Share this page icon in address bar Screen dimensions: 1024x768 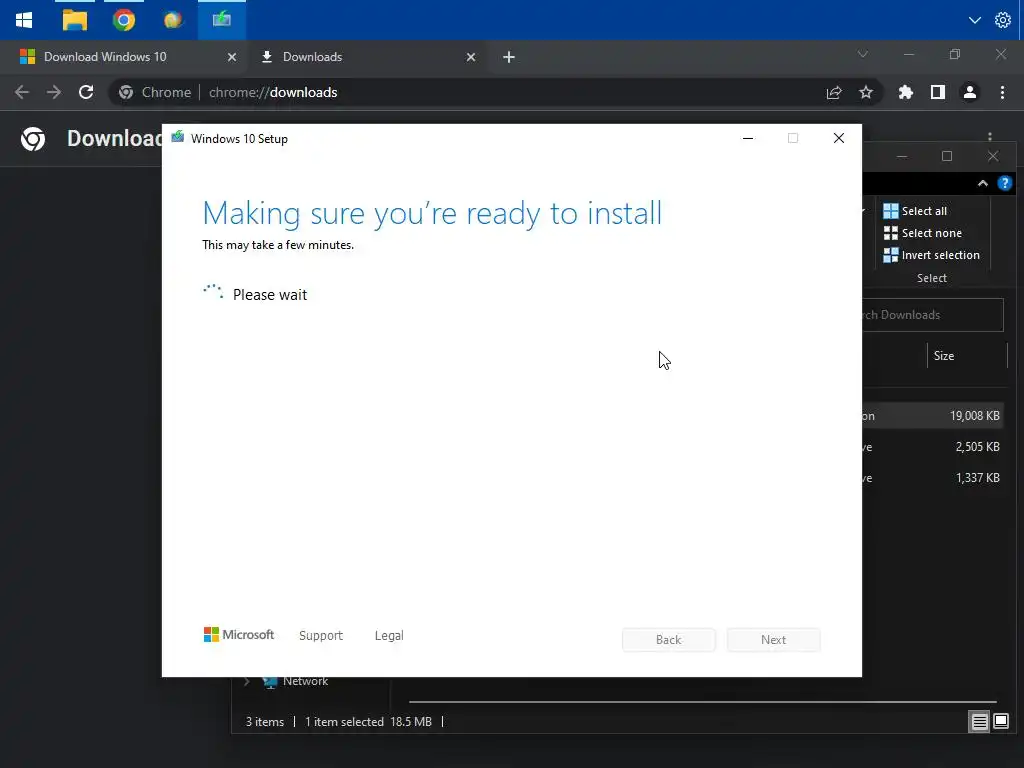pyautogui.click(x=834, y=92)
